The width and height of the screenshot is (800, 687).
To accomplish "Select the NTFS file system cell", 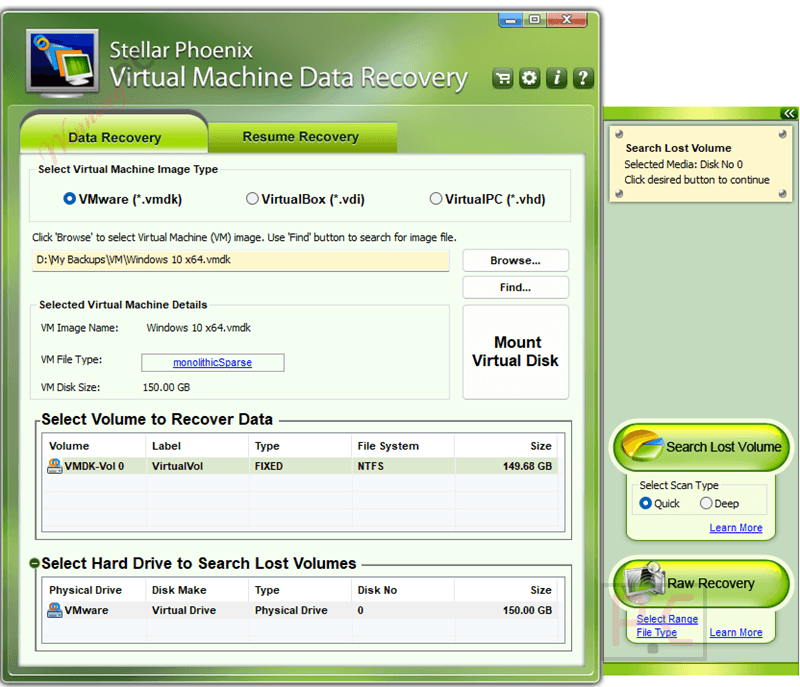I will pos(370,466).
